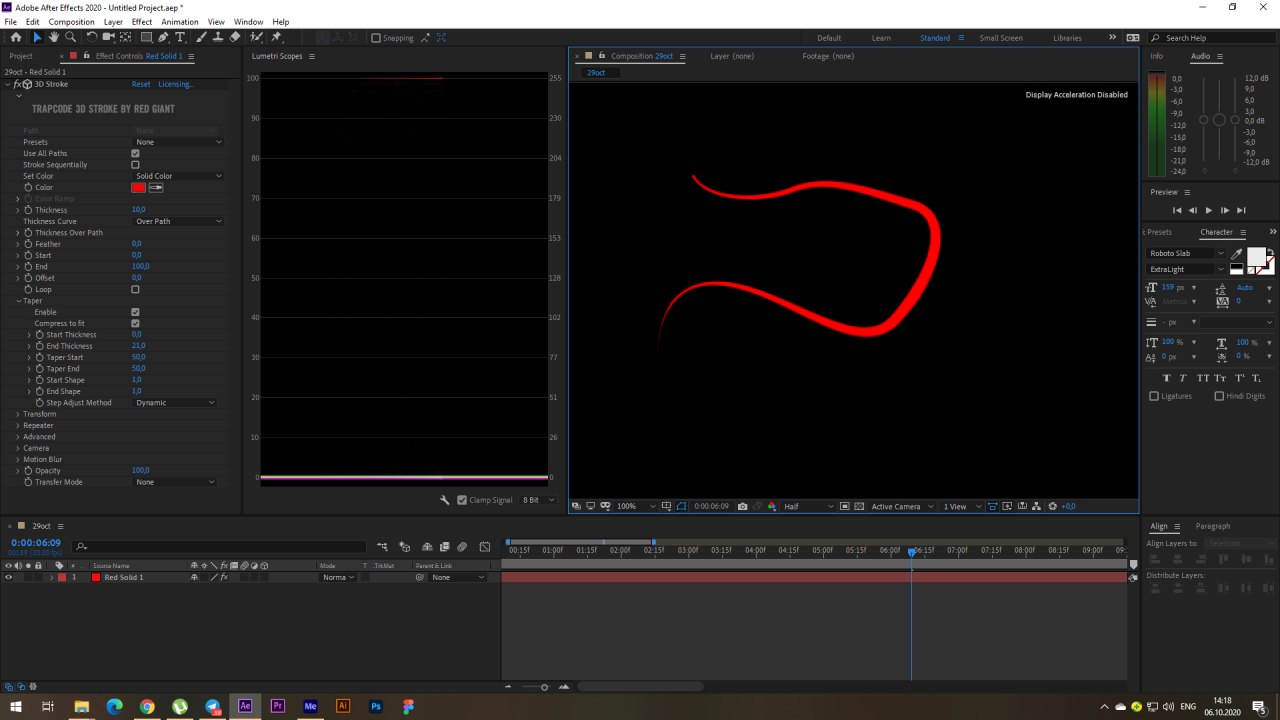Open the Active Camera dropdown
1280x720 pixels.
point(901,506)
